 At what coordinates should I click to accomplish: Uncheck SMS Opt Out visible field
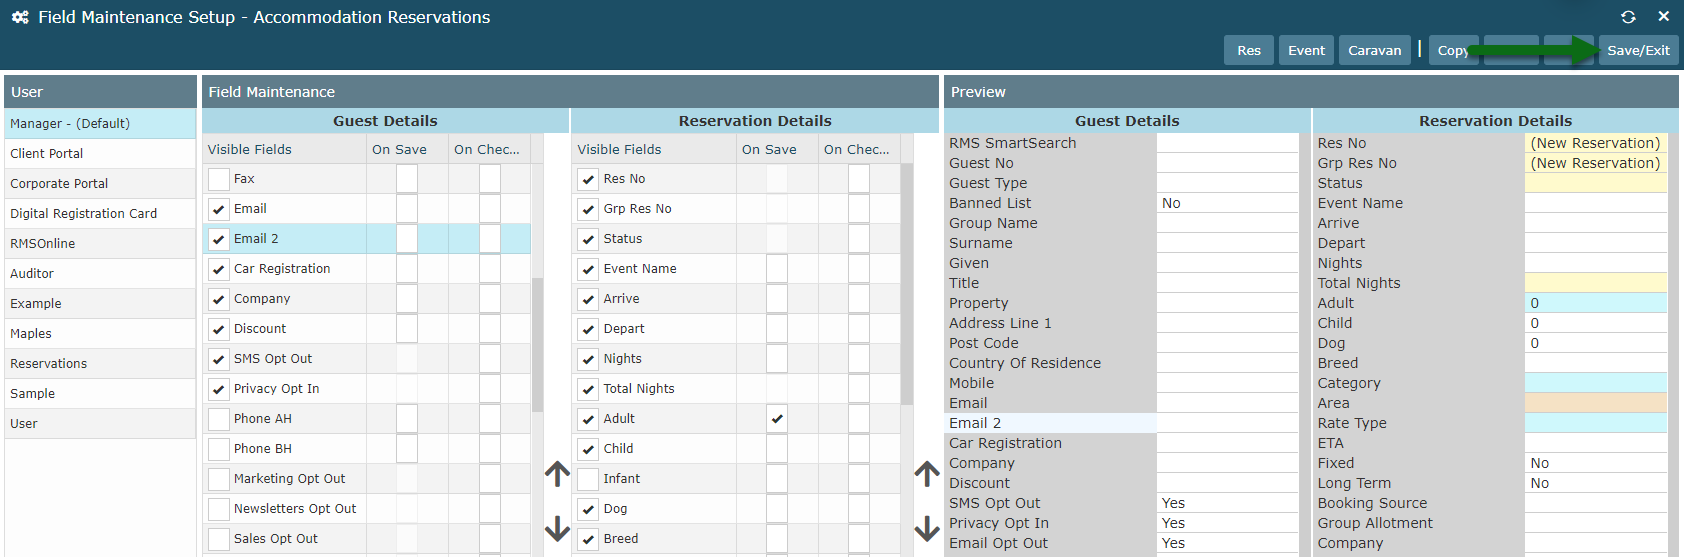click(219, 359)
